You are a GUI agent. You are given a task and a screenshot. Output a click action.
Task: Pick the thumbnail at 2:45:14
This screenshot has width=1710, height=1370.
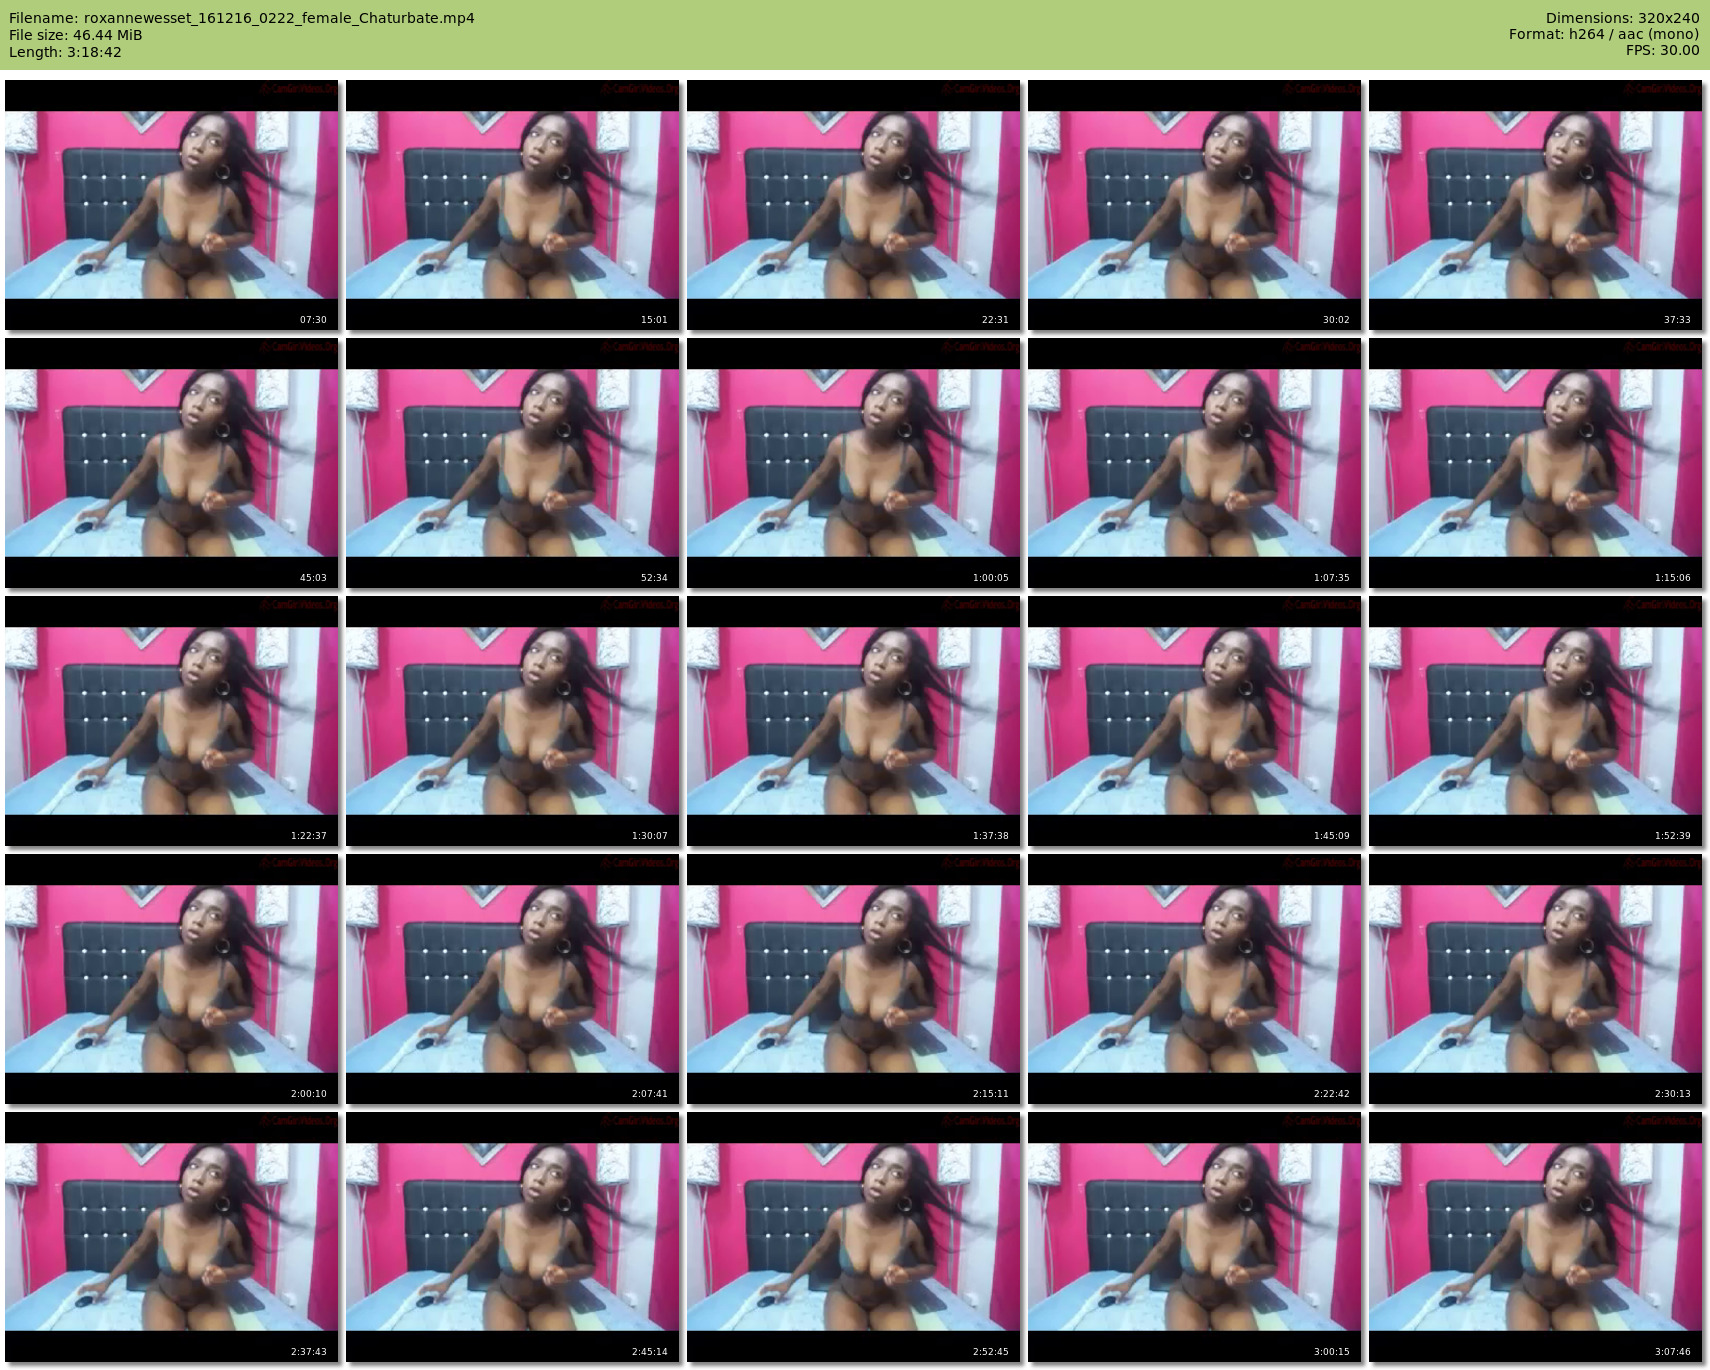(513, 1237)
